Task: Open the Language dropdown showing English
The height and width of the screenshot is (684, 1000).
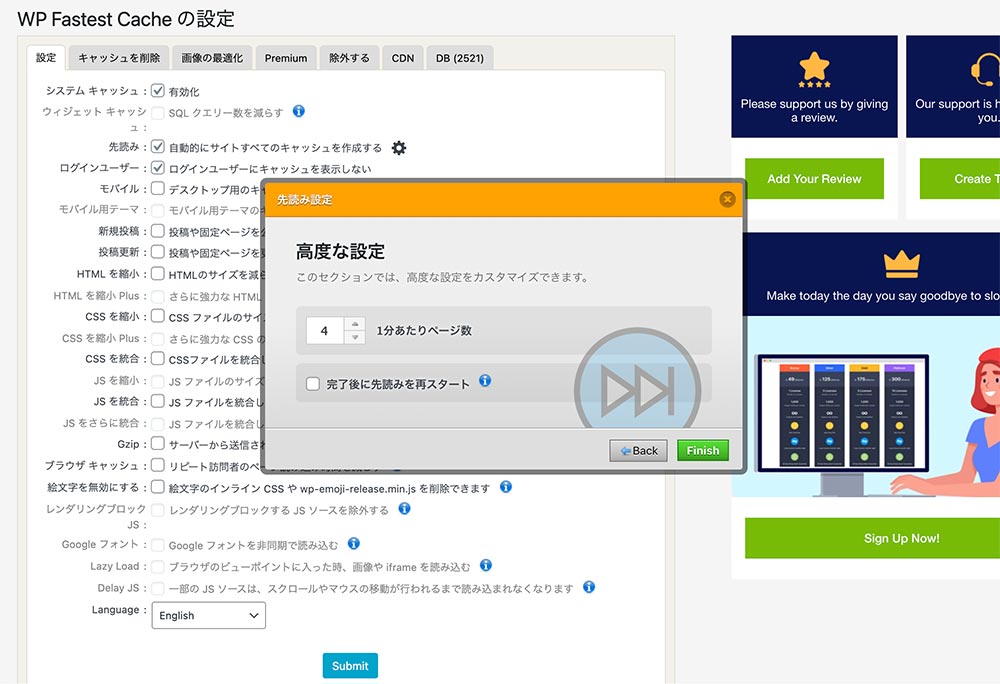Action: pos(208,615)
